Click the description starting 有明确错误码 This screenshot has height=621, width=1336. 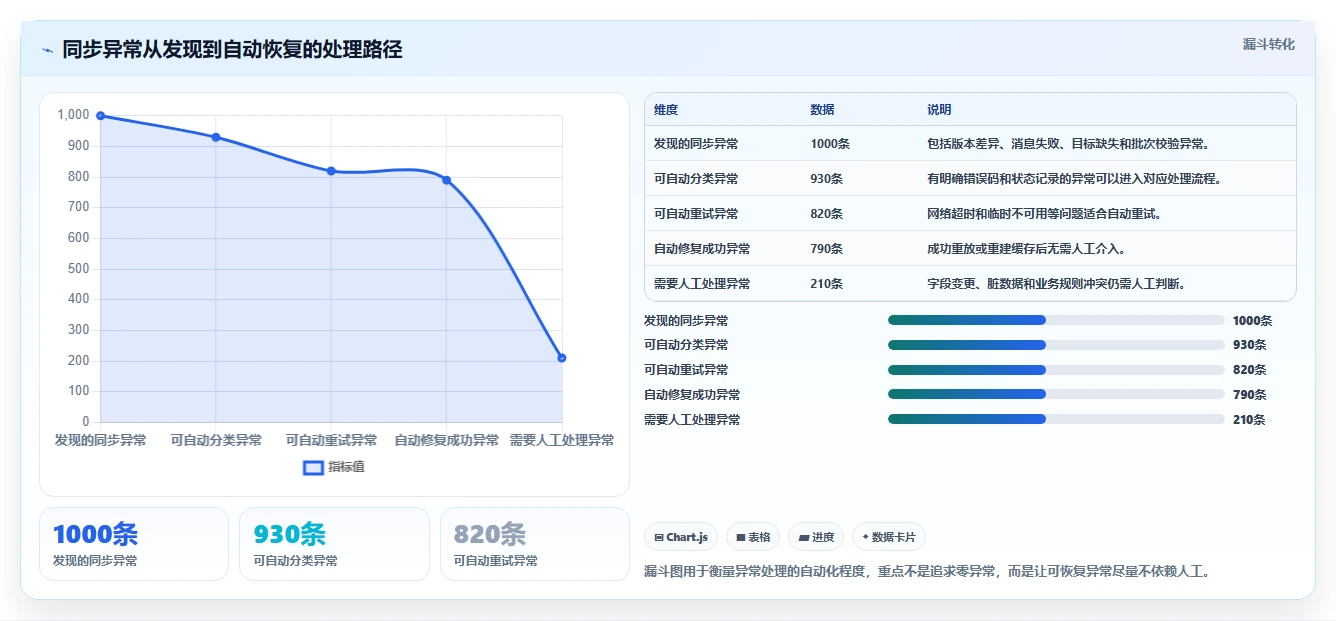1076,179
